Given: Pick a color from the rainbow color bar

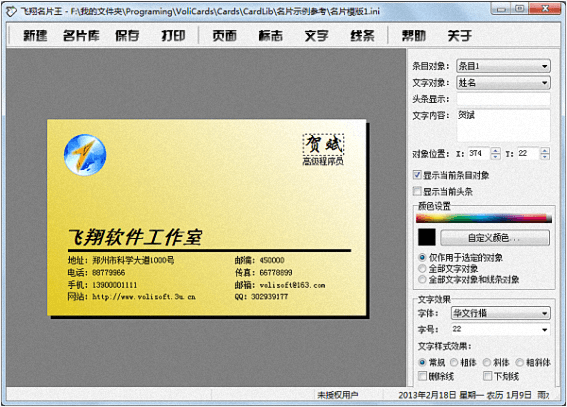Looking at the screenshot, I should click(x=484, y=218).
